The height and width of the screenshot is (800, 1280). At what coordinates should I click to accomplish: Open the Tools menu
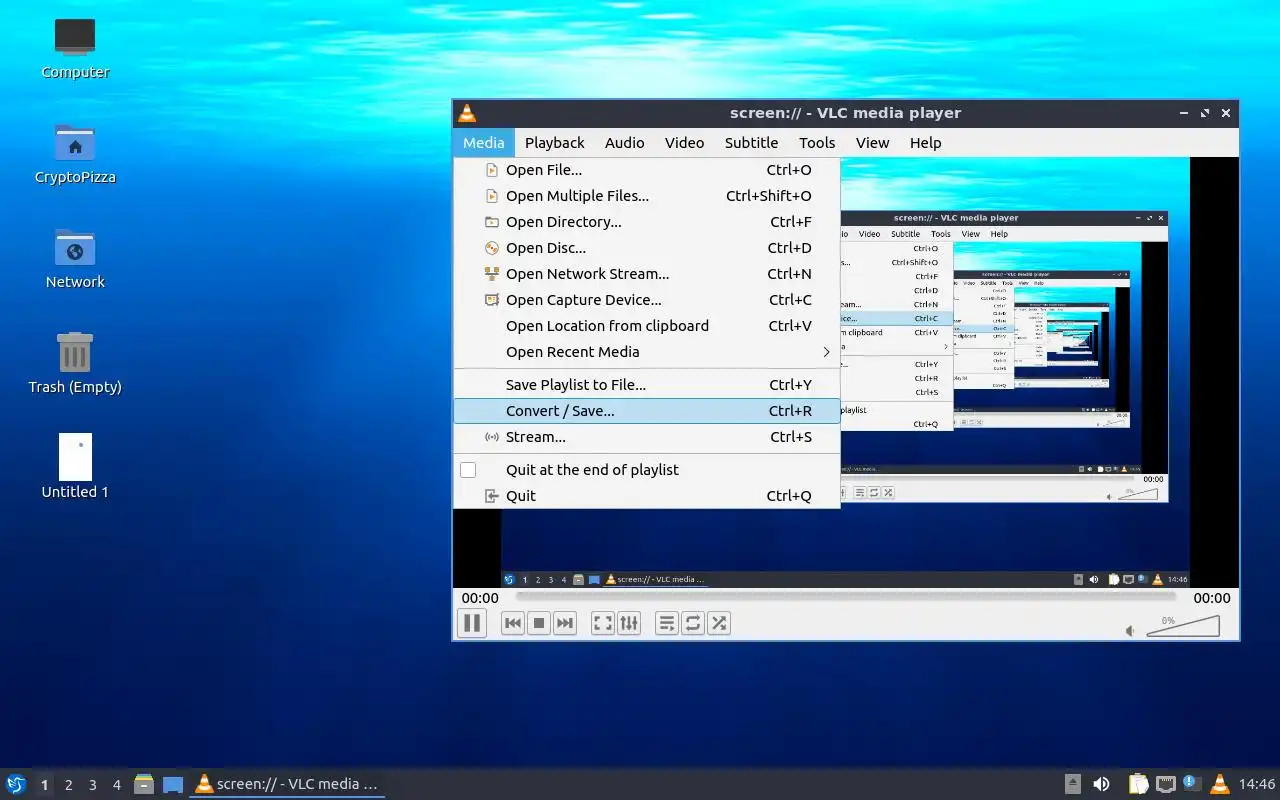click(817, 143)
